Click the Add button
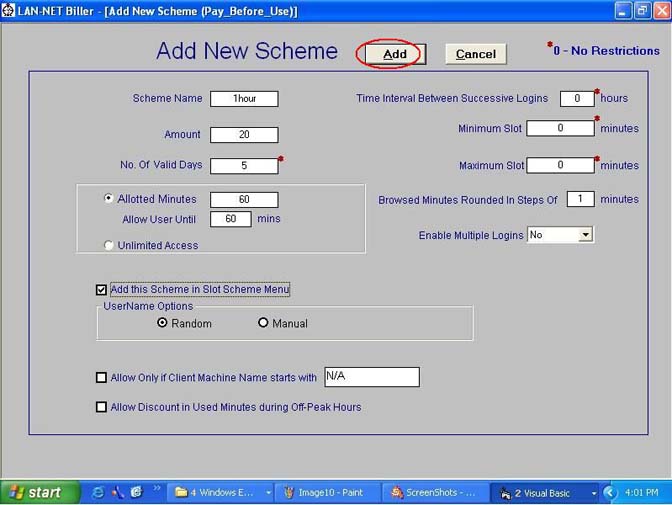Viewport: 672px width, 505px height. [x=394, y=54]
